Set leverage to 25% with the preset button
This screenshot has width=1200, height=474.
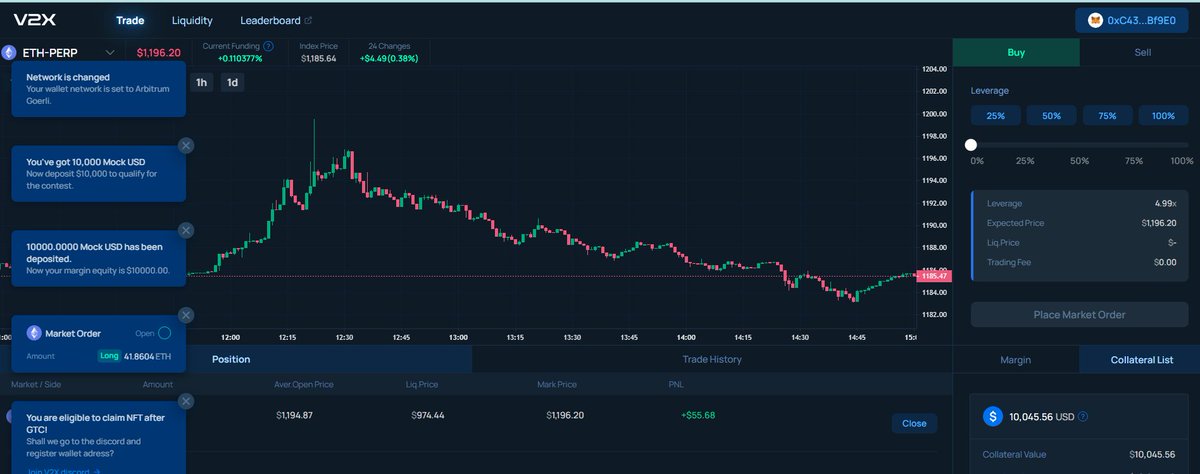[x=996, y=116]
